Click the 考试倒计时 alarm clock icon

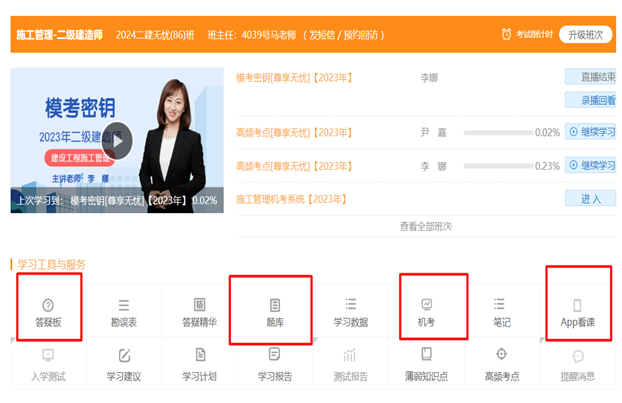pyautogui.click(x=506, y=35)
